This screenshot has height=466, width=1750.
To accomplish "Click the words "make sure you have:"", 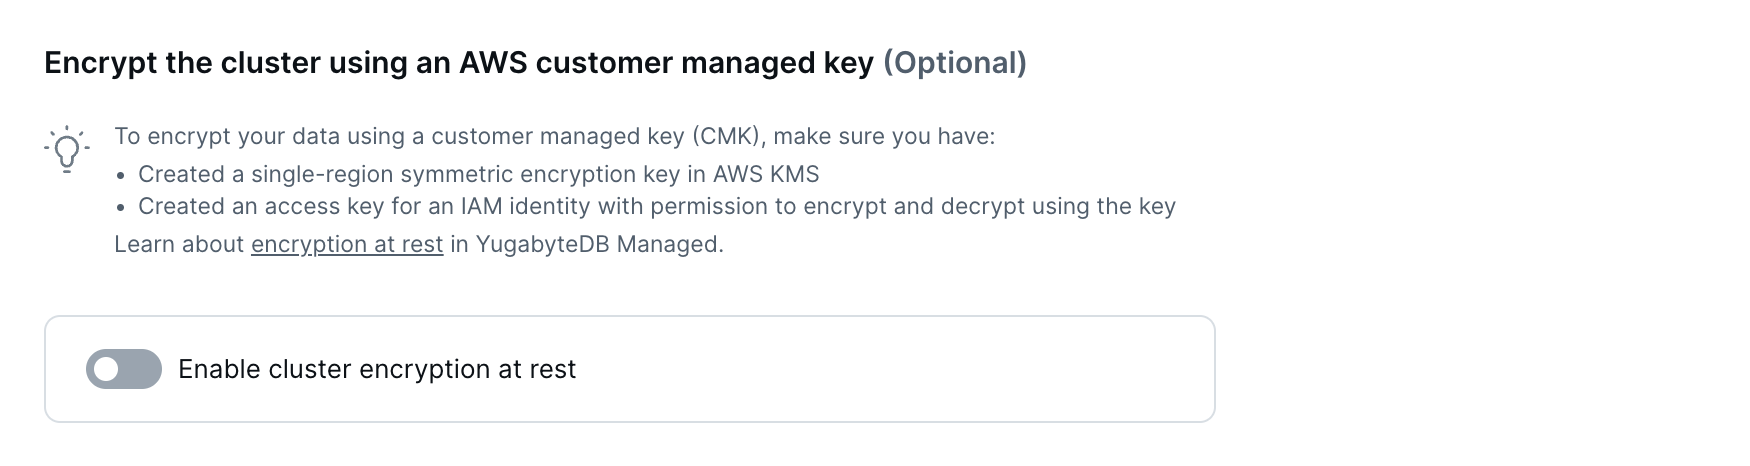I will point(884,136).
